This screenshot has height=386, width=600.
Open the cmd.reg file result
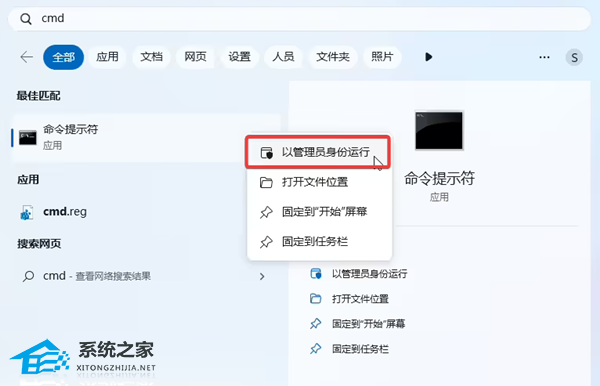click(65, 212)
